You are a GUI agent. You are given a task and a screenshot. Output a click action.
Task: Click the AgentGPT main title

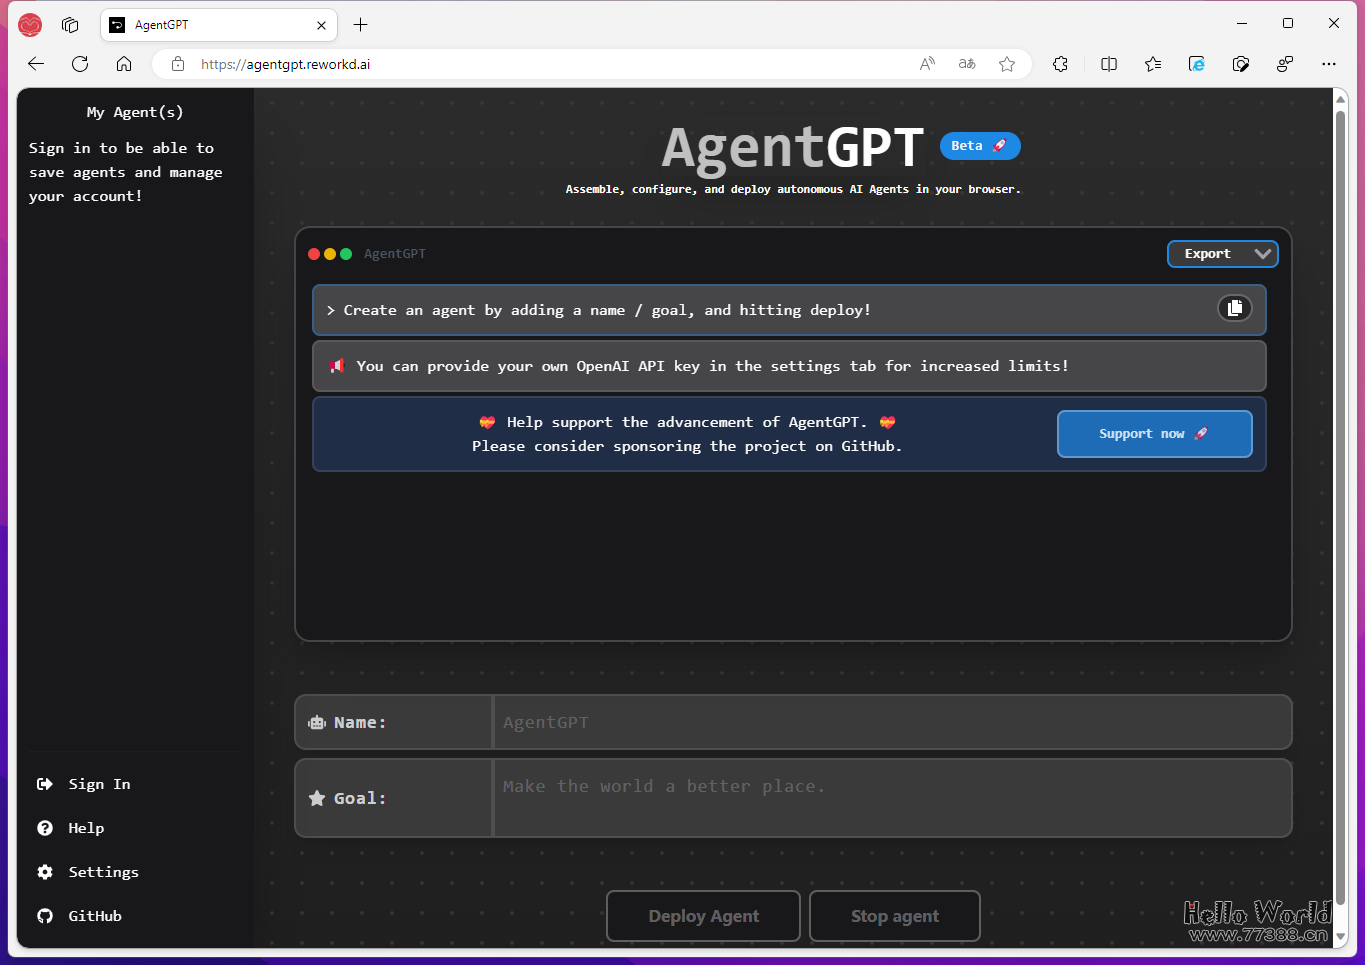click(x=793, y=148)
